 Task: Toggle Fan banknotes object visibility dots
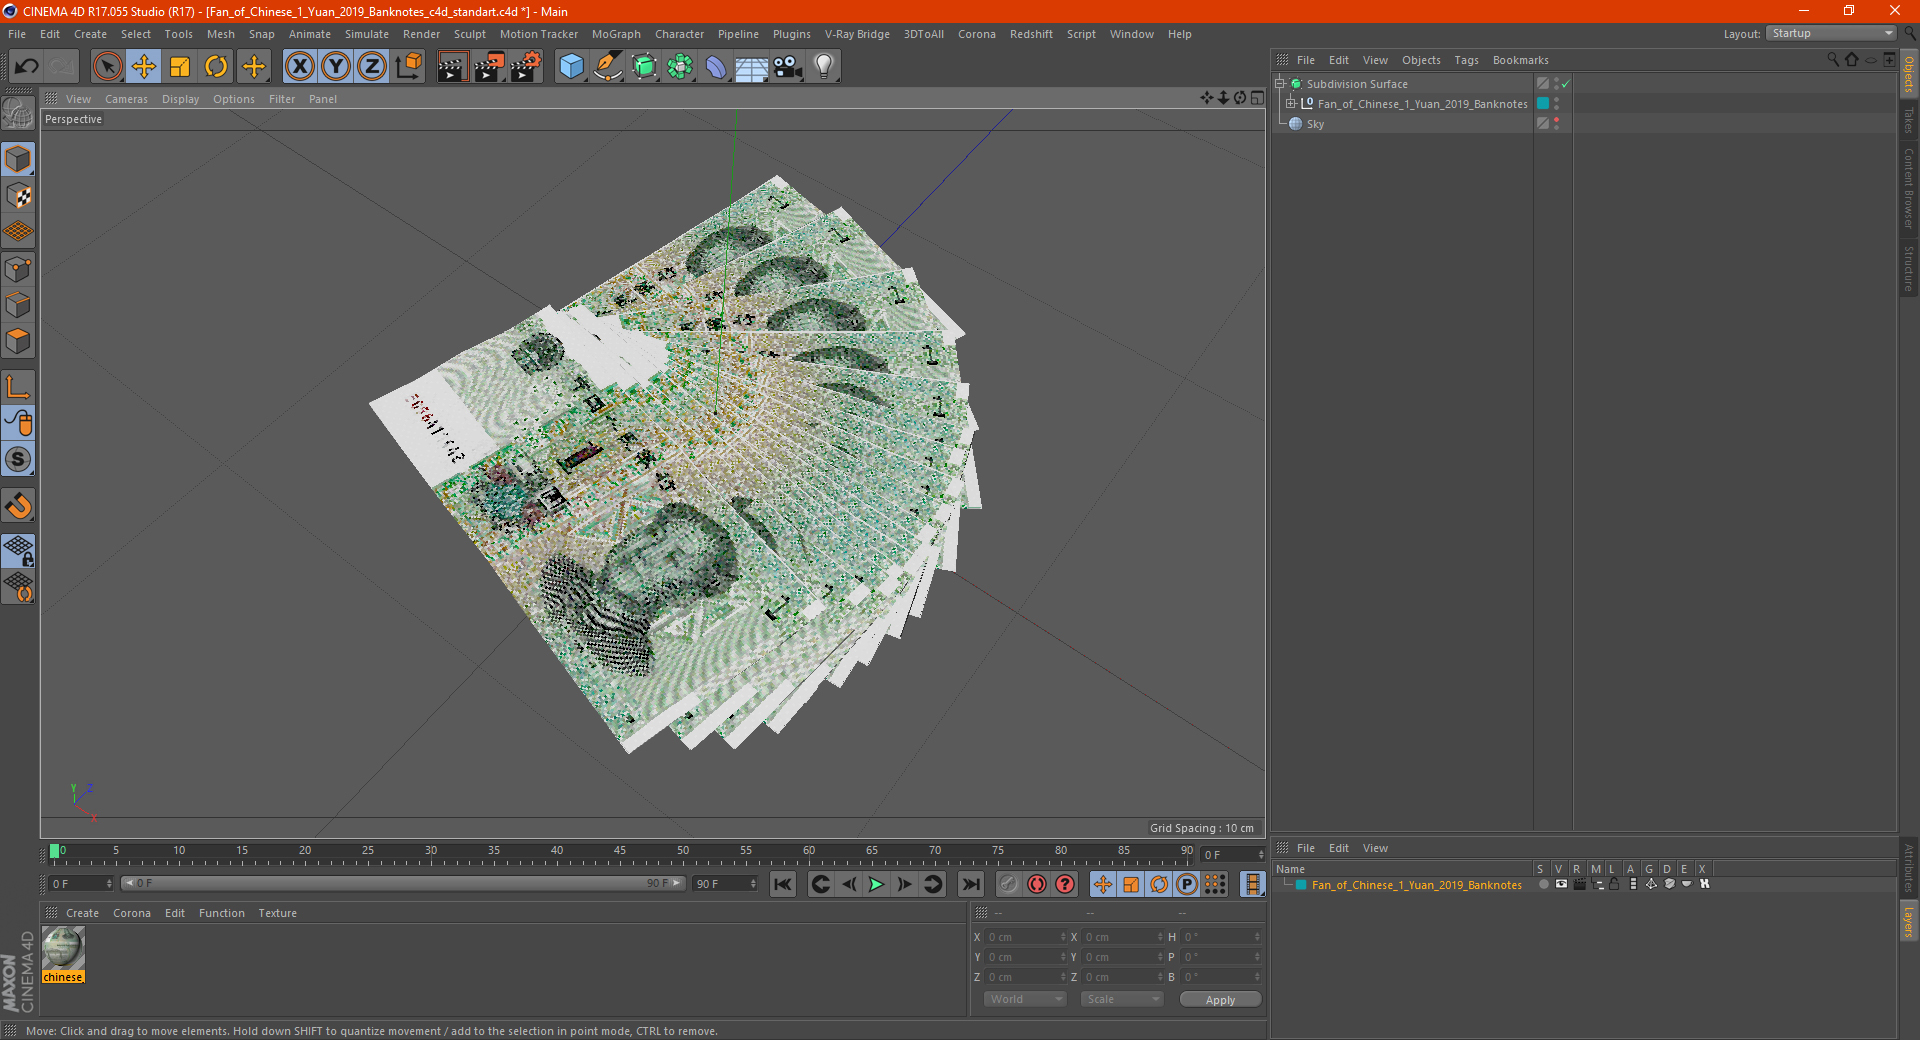pyautogui.click(x=1556, y=104)
